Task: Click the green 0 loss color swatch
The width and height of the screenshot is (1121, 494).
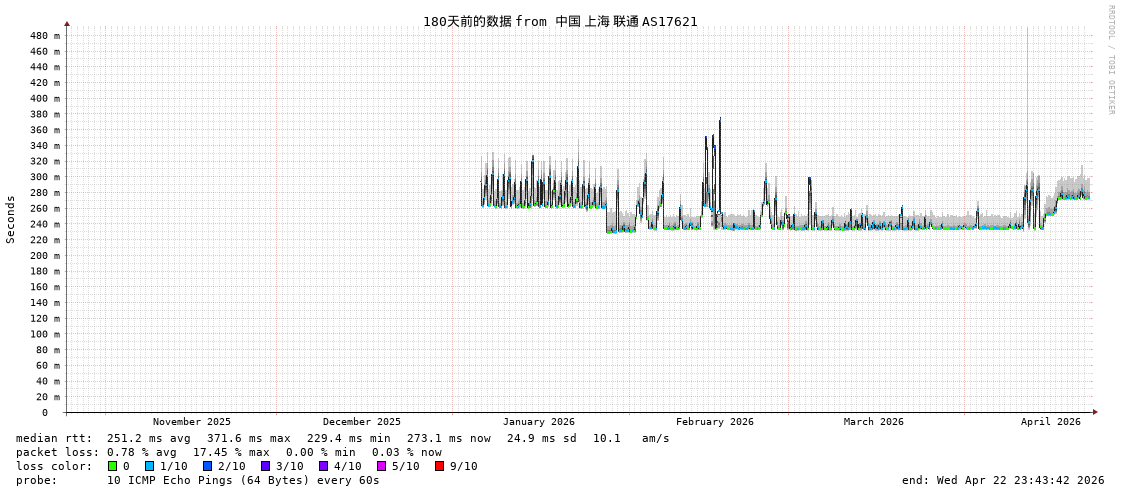Action: coord(112,466)
